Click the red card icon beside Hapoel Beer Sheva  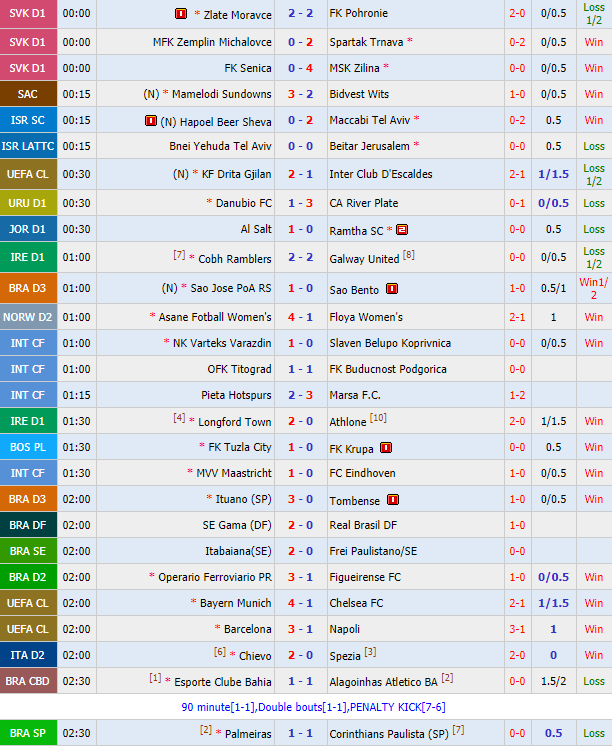click(150, 121)
